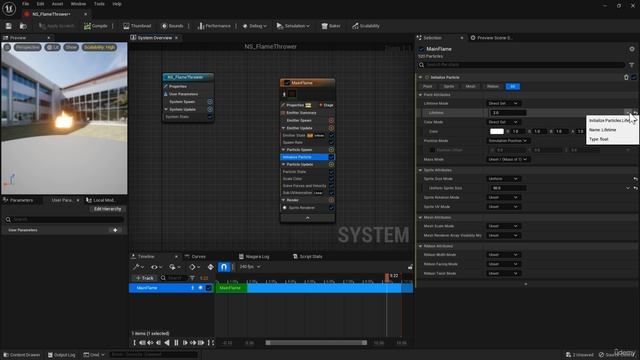The width and height of the screenshot is (640, 360).
Task: Open the Debug toolbar dropdown
Action: click(254, 26)
